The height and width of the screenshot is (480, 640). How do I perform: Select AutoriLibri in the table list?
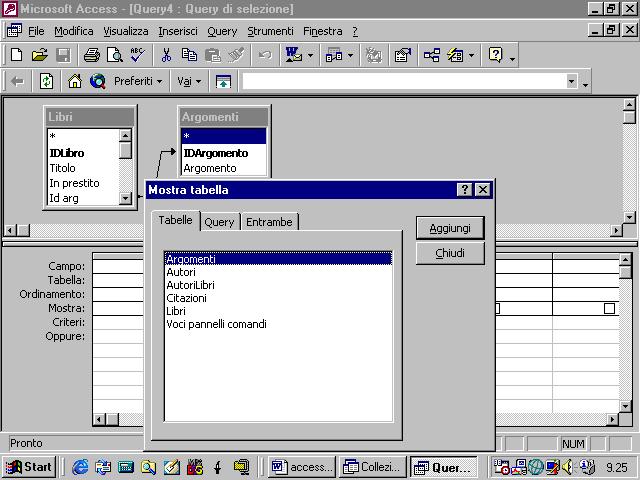coord(278,285)
